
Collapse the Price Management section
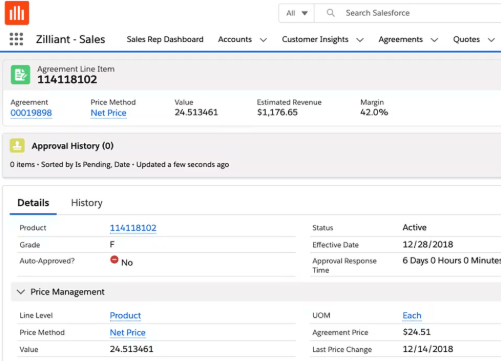pyautogui.click(x=21, y=292)
